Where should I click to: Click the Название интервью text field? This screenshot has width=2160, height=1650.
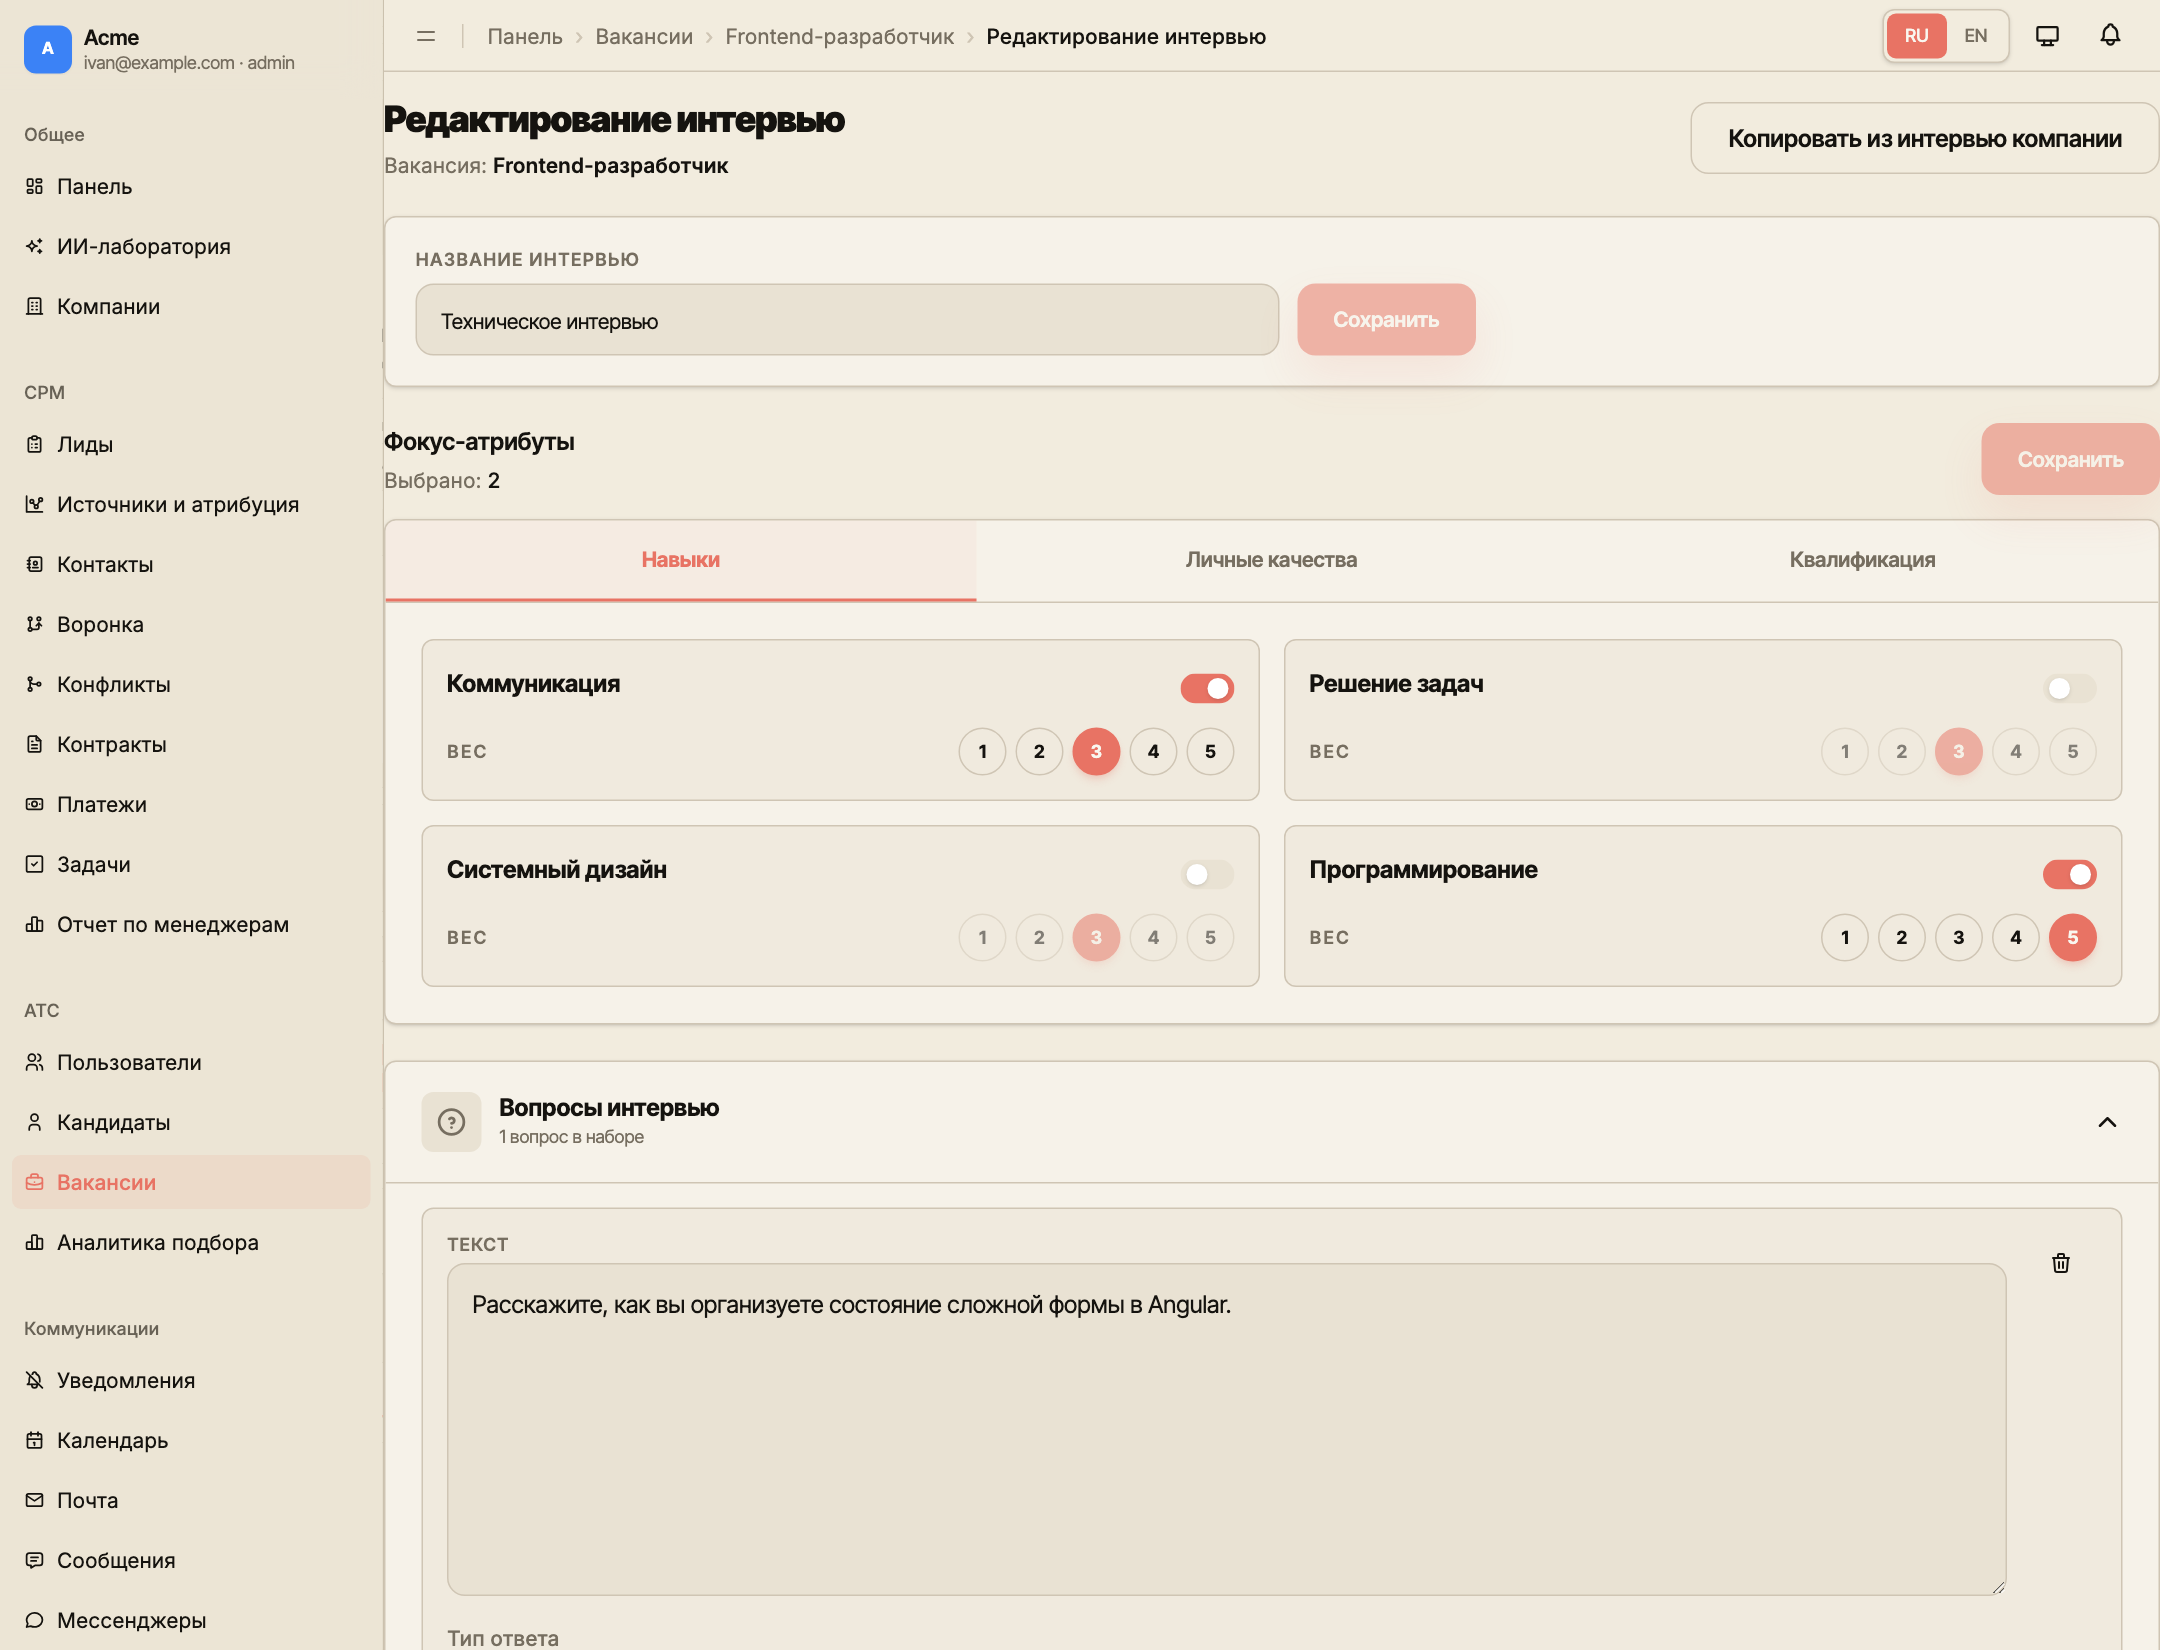(x=847, y=320)
